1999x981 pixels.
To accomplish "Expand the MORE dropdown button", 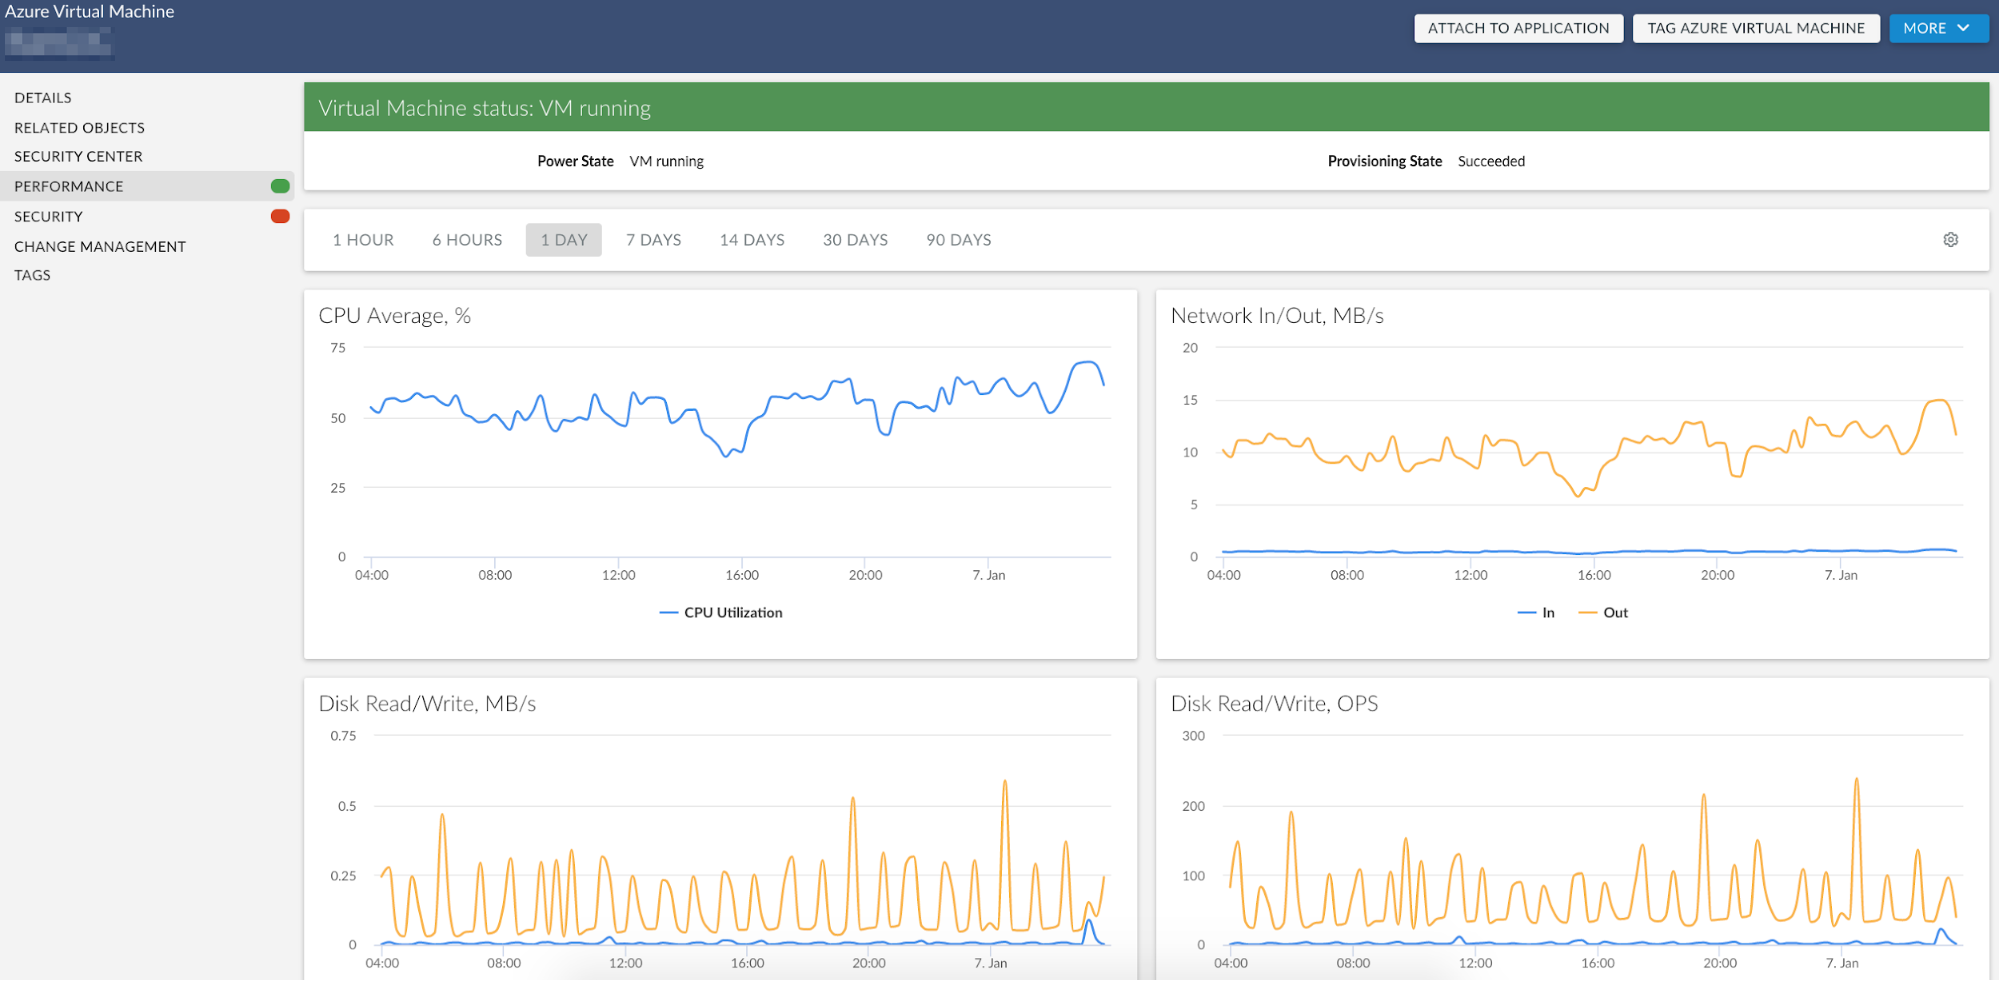I will tap(1938, 28).
